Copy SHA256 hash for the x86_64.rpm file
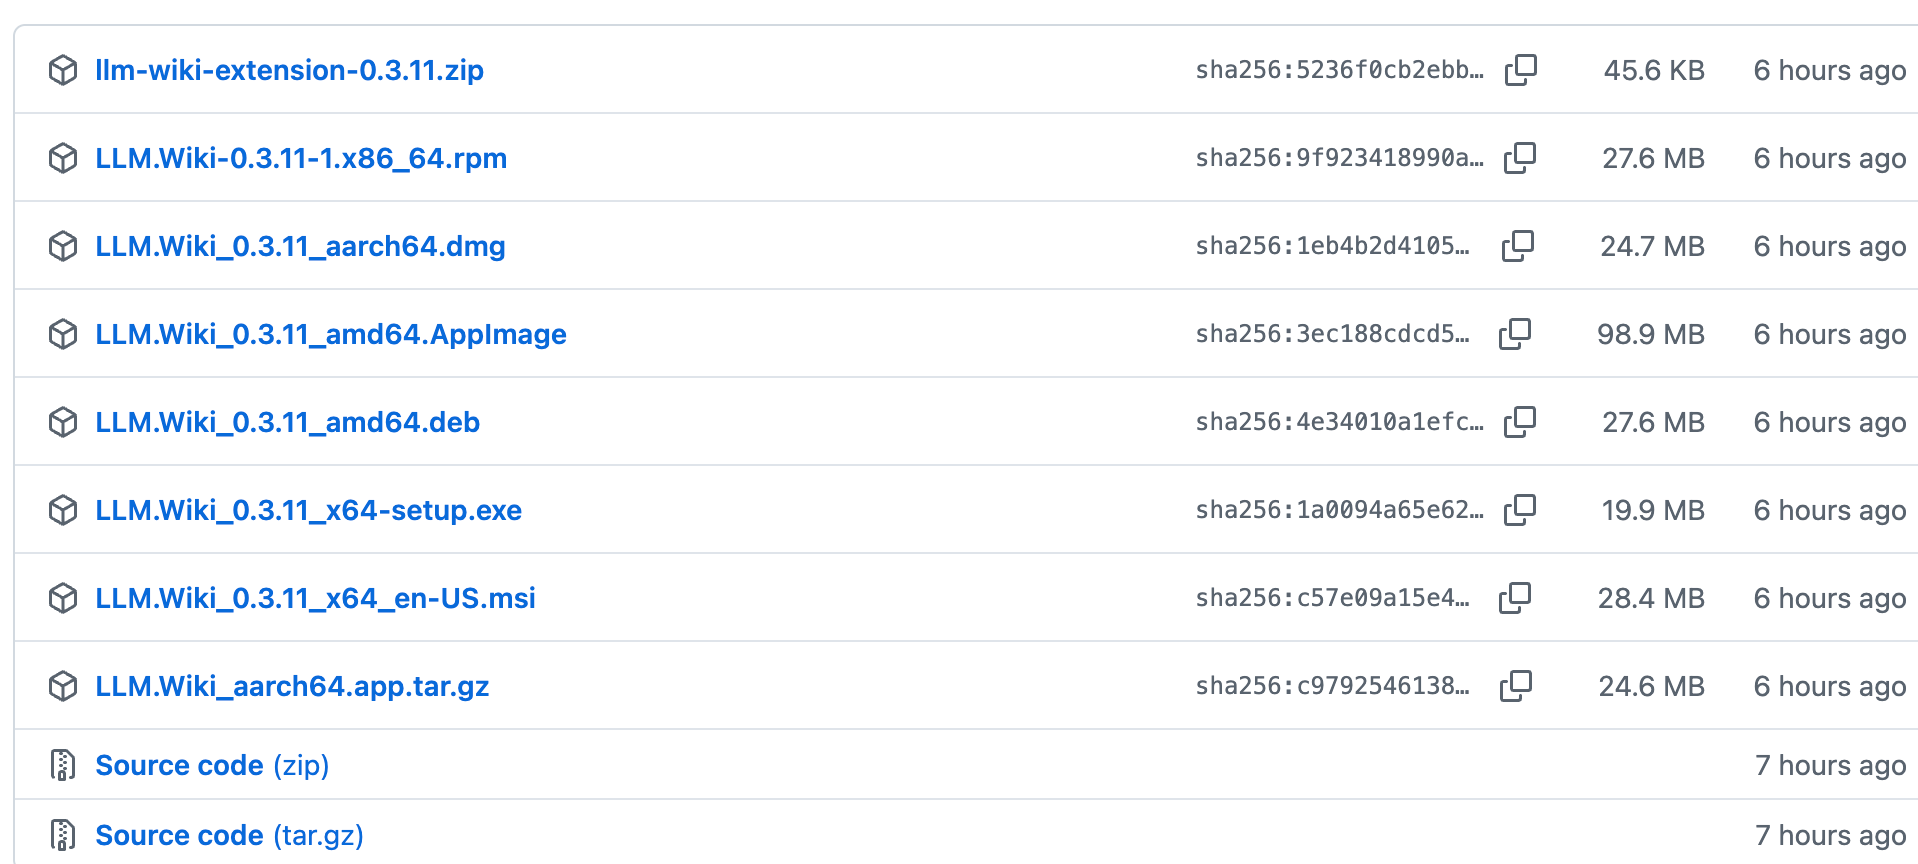The image size is (1918, 864). click(x=1520, y=158)
